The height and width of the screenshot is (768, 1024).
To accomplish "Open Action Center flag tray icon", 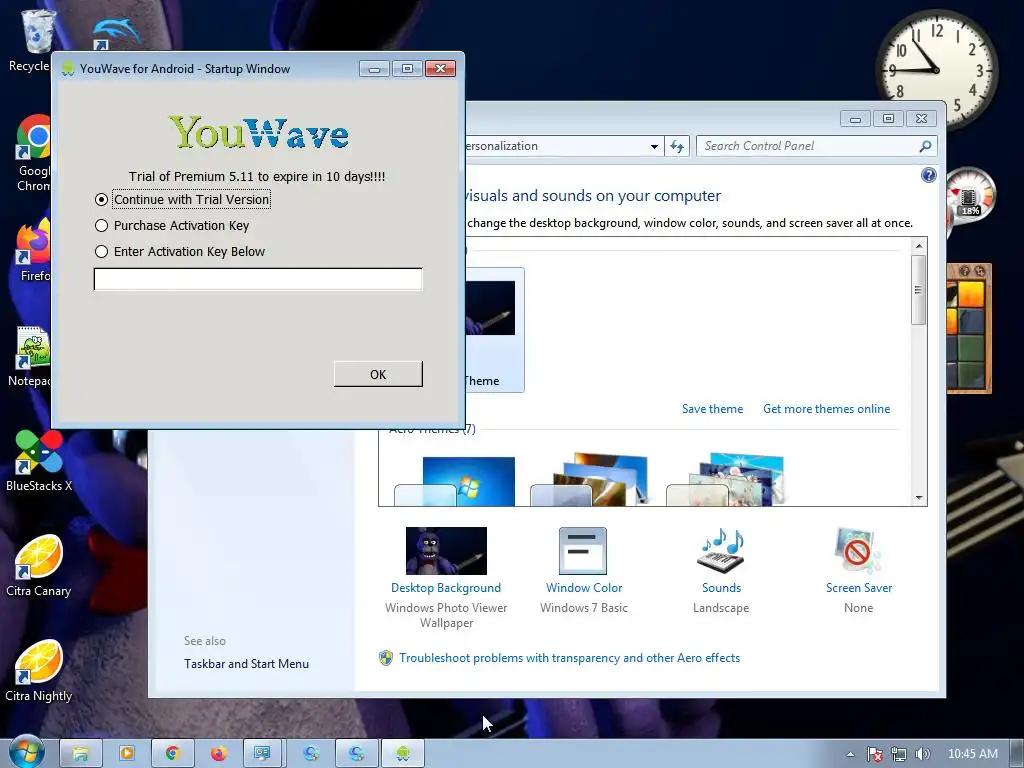I will click(874, 754).
